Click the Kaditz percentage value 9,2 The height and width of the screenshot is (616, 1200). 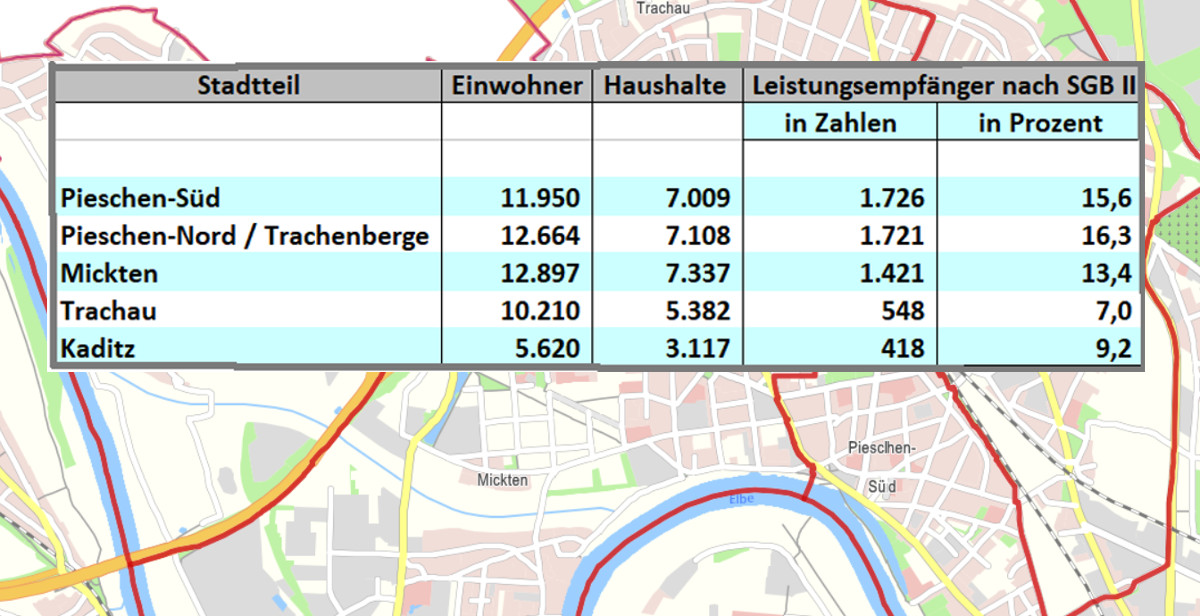tap(1114, 349)
